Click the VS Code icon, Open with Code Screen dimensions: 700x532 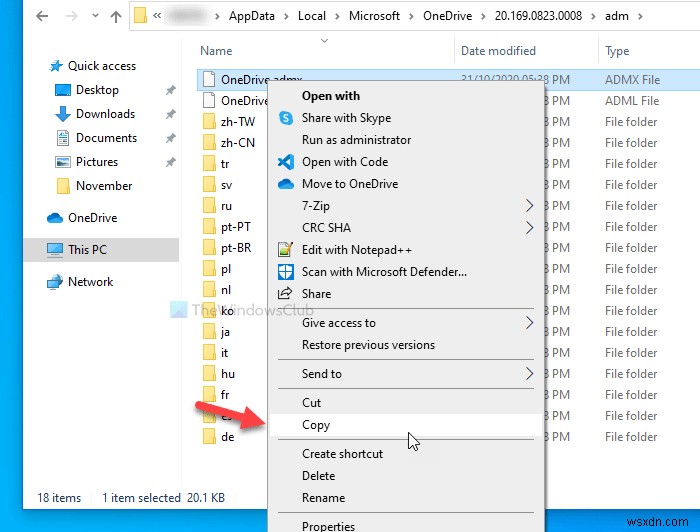tap(286, 162)
